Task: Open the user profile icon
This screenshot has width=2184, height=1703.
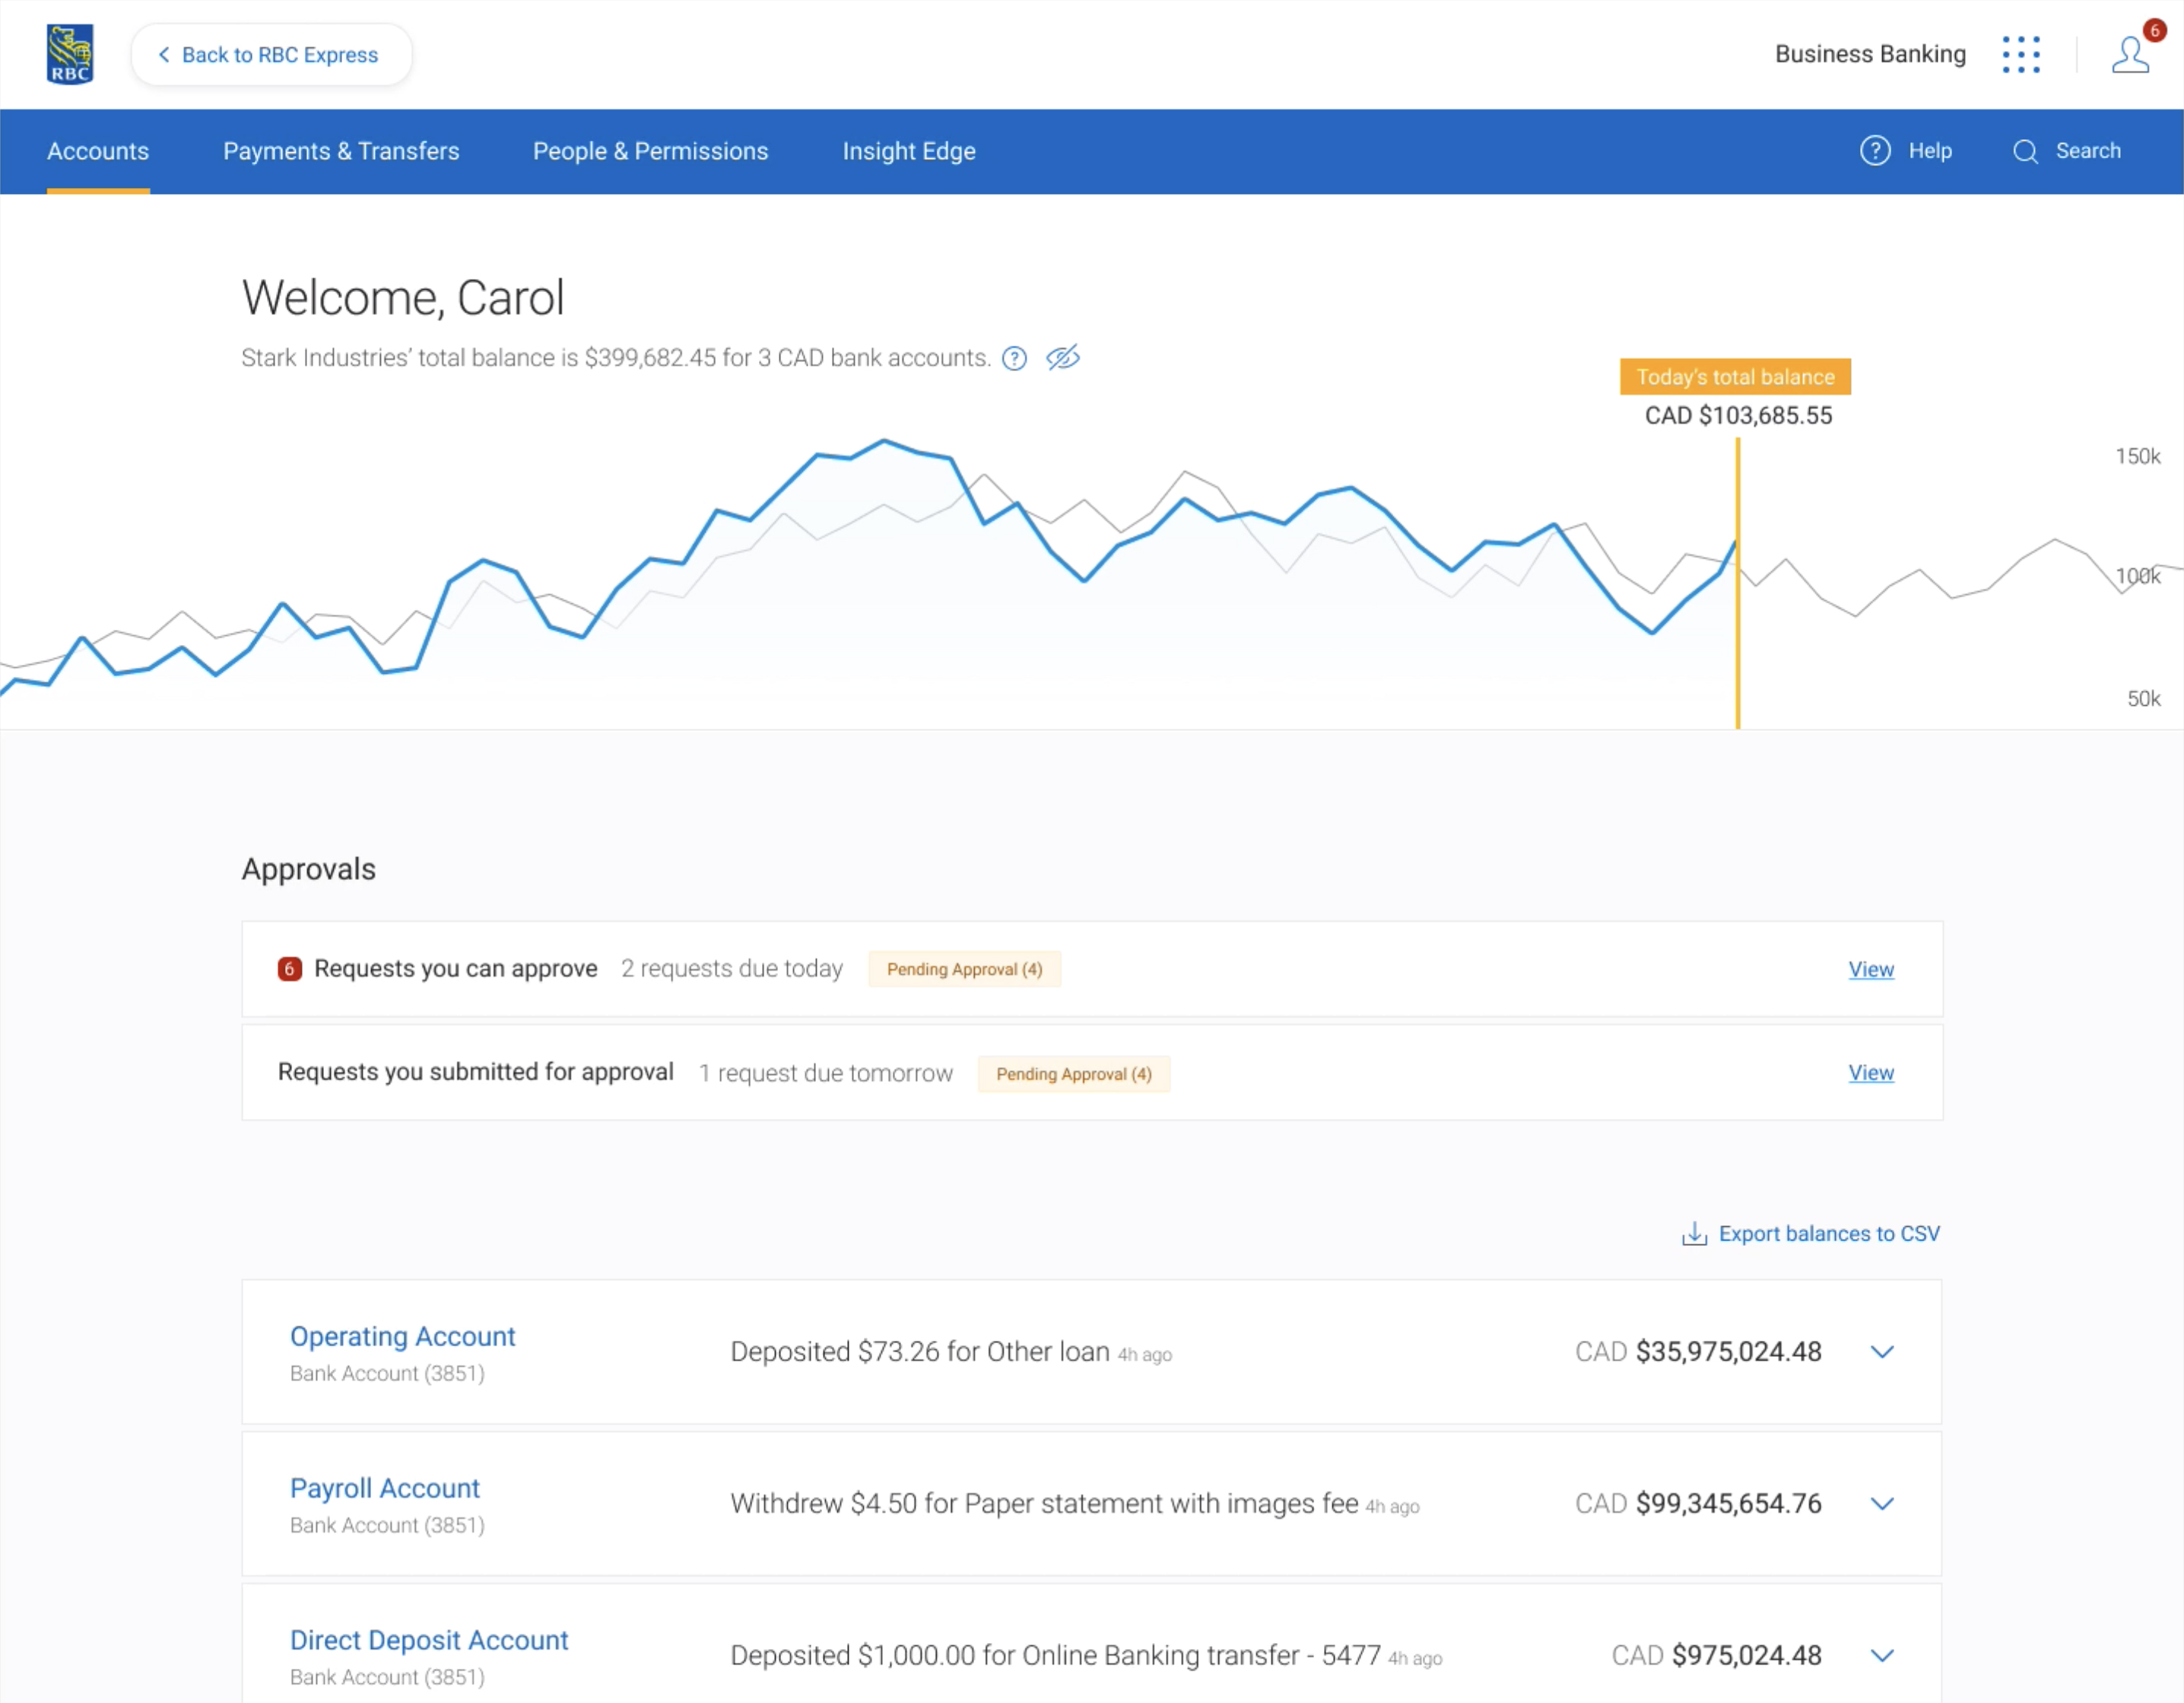Action: [2130, 55]
